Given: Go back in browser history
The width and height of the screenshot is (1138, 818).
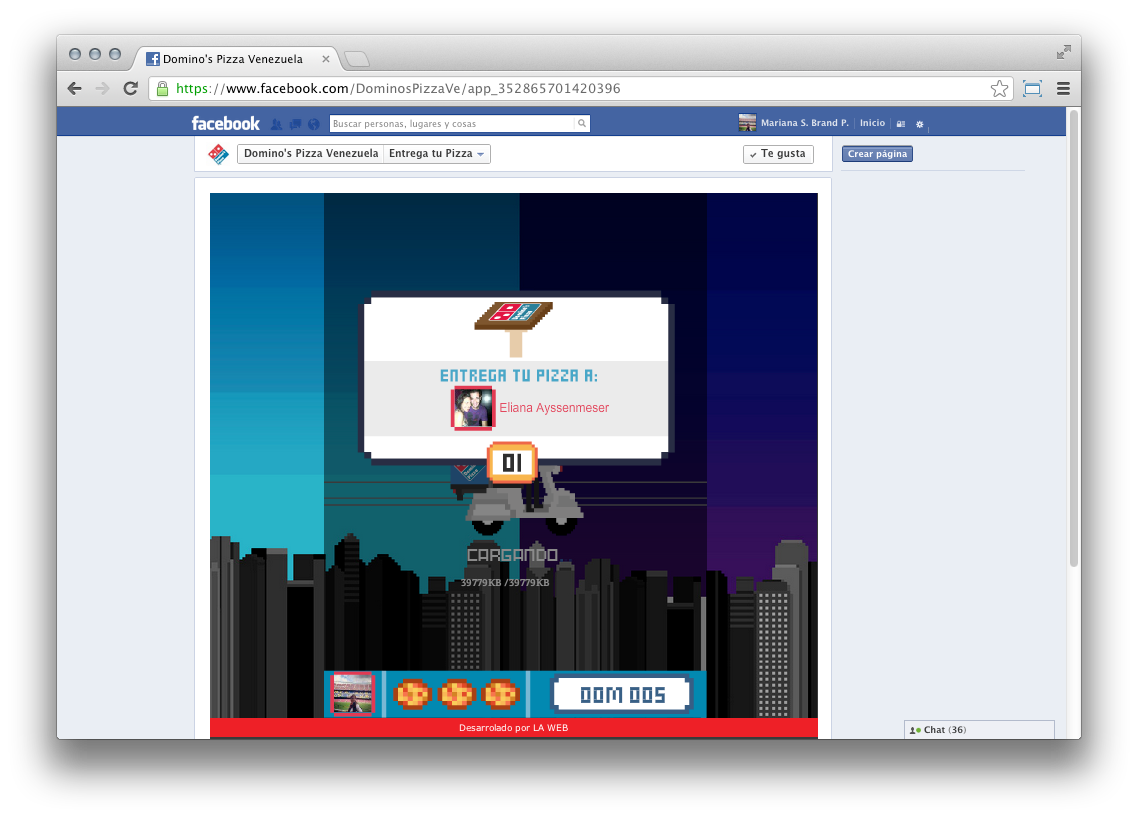Looking at the screenshot, I should point(74,89).
